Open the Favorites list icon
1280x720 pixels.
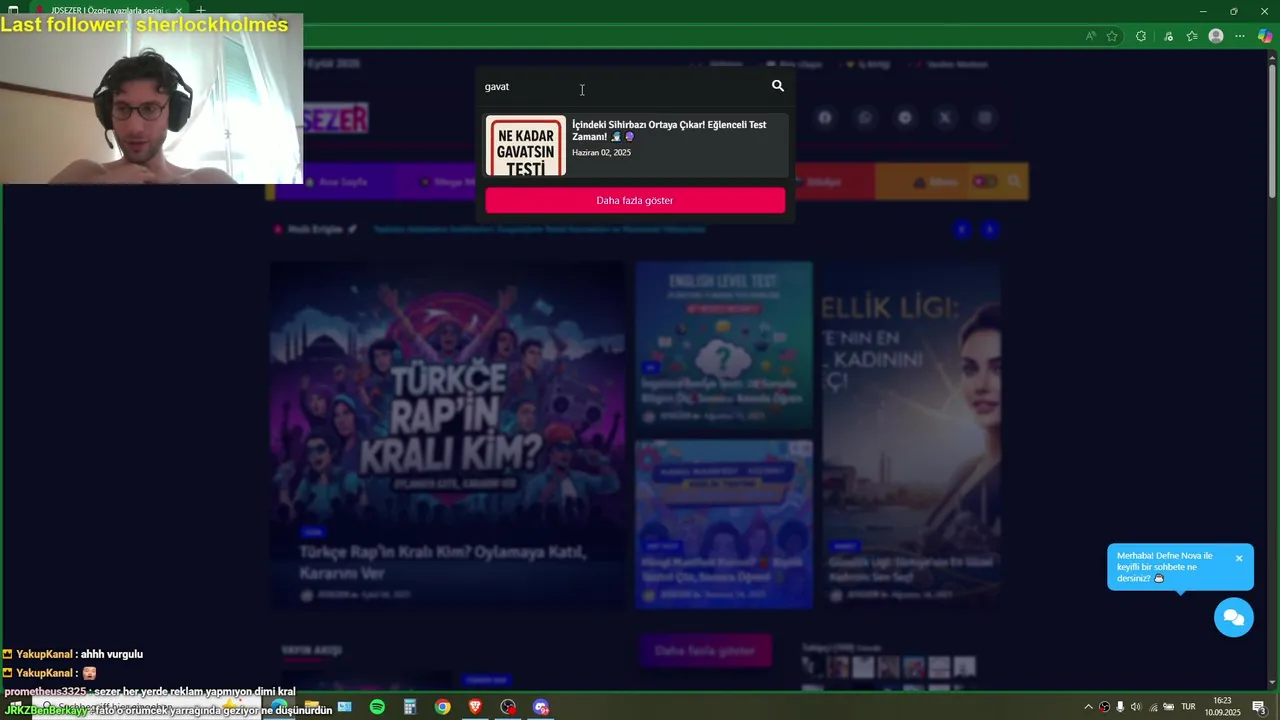pos(1192,36)
